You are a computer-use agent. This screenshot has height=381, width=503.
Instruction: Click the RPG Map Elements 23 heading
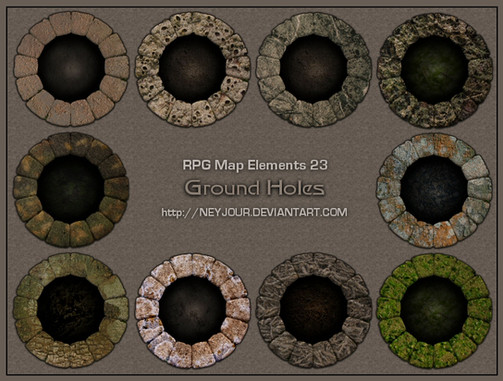(x=255, y=165)
